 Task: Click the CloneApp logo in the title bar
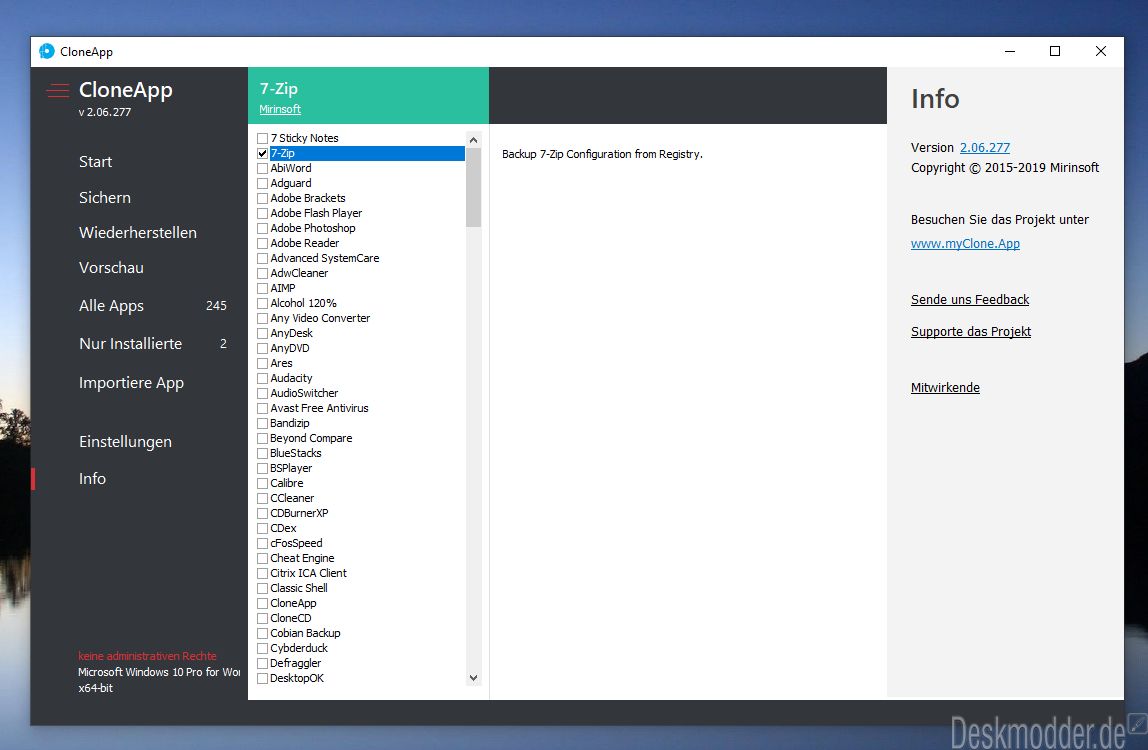47,51
